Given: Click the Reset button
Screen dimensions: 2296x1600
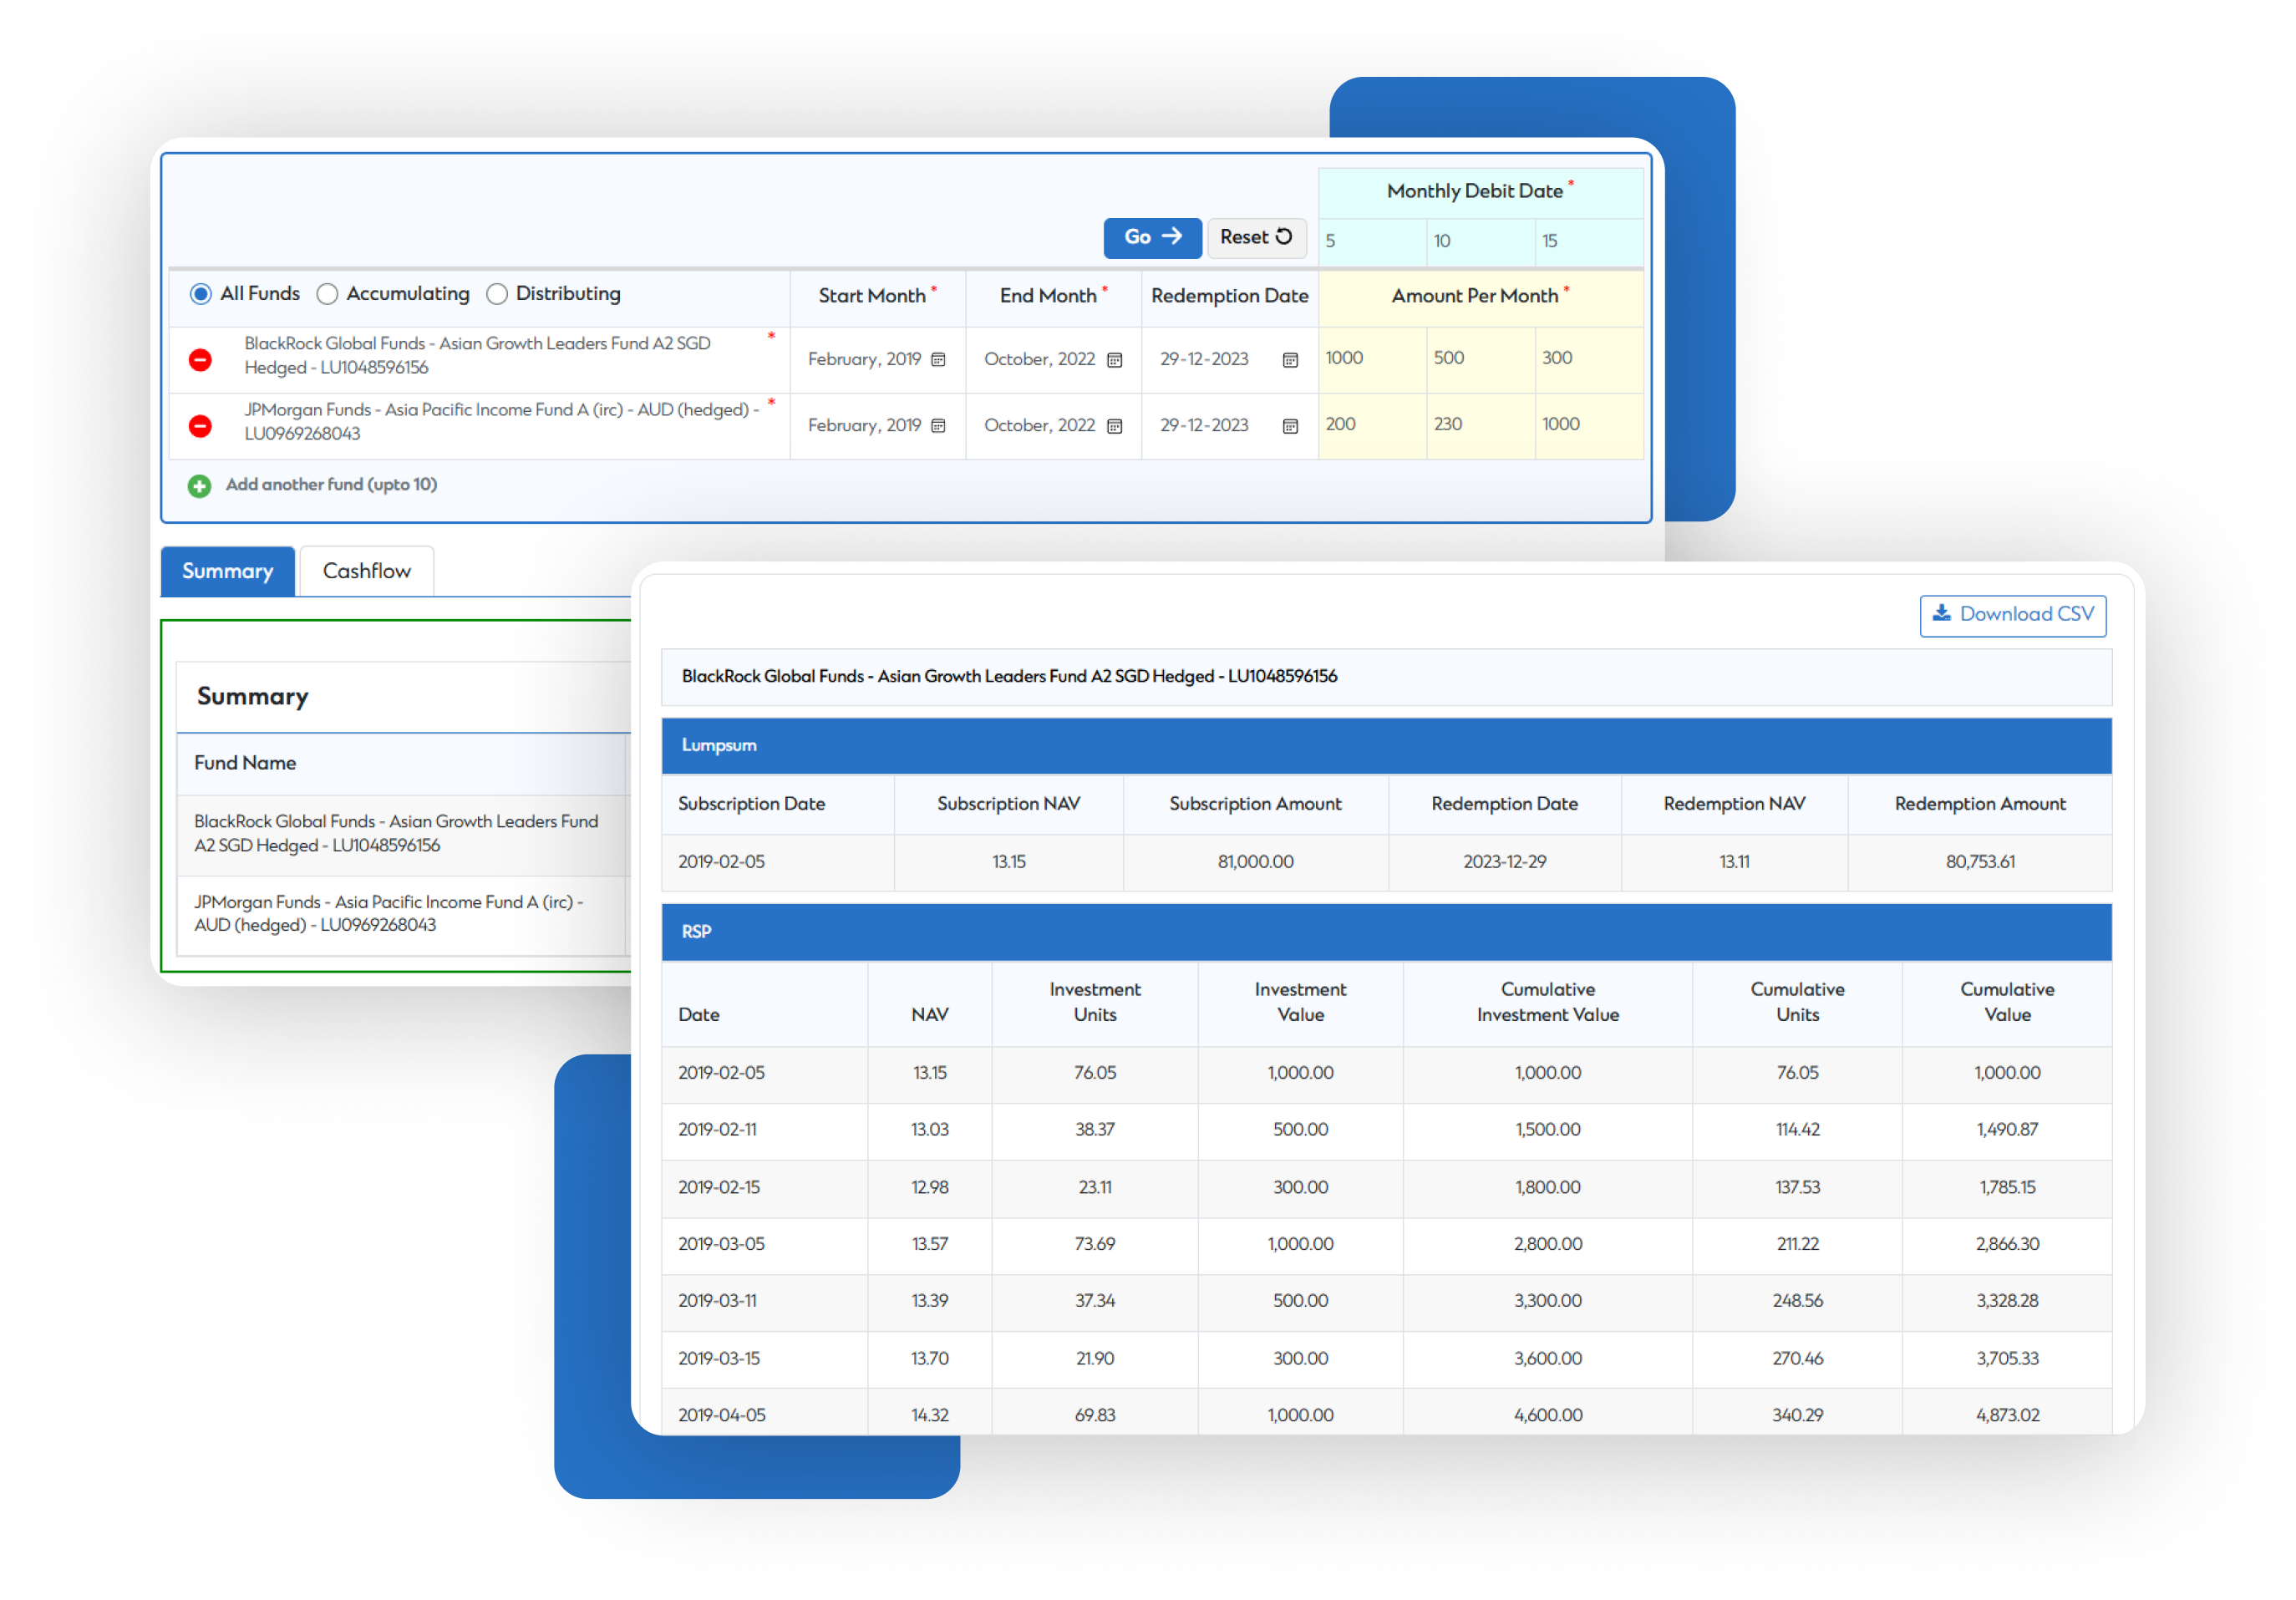Looking at the screenshot, I should pos(1256,238).
